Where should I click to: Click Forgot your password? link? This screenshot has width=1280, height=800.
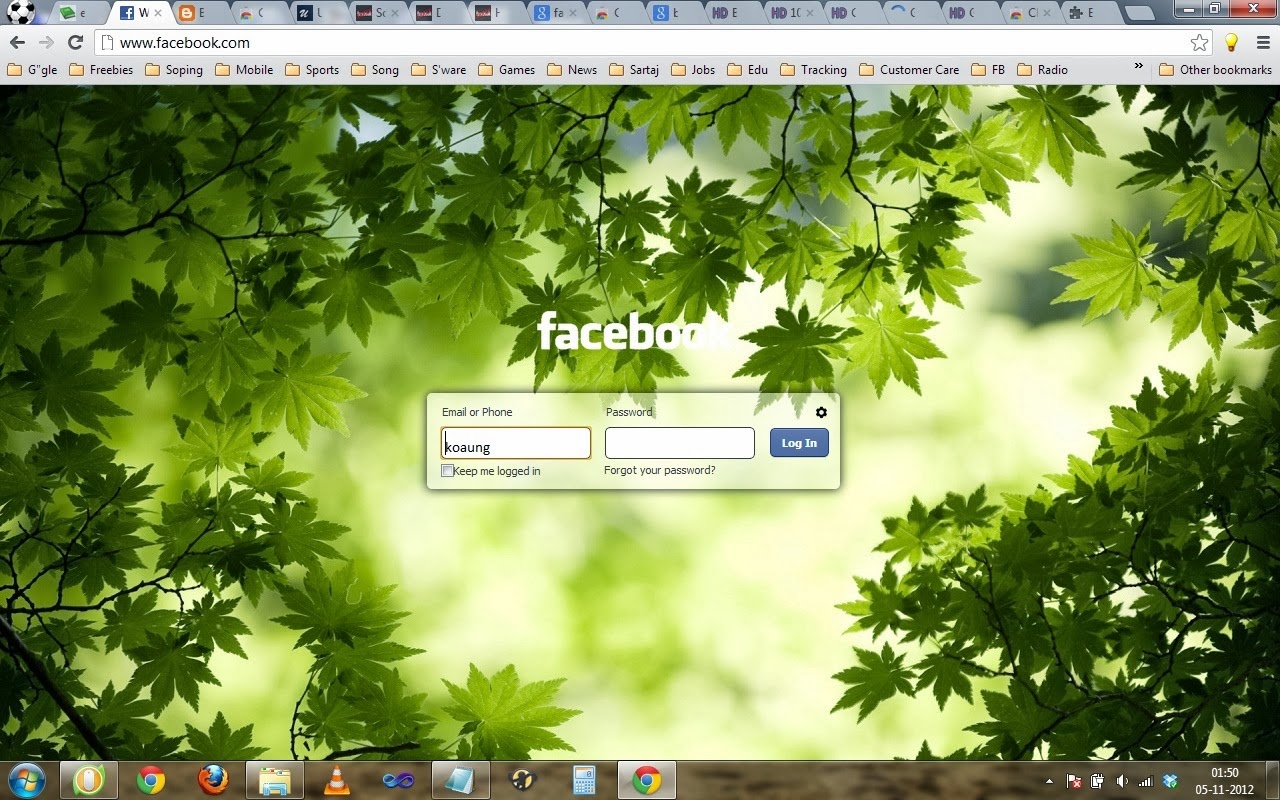[660, 470]
